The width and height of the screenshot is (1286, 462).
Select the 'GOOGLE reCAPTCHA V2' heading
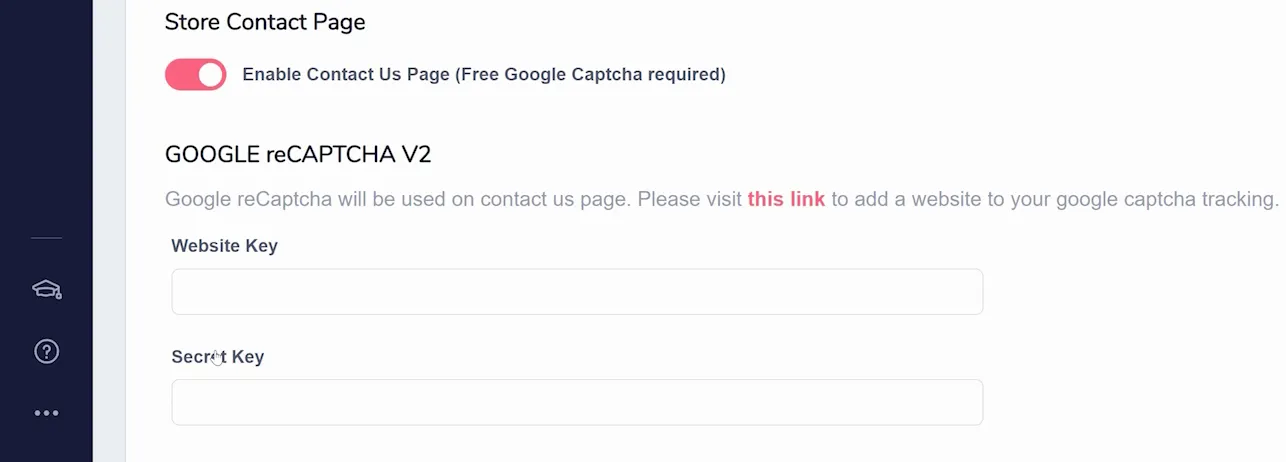pos(298,154)
